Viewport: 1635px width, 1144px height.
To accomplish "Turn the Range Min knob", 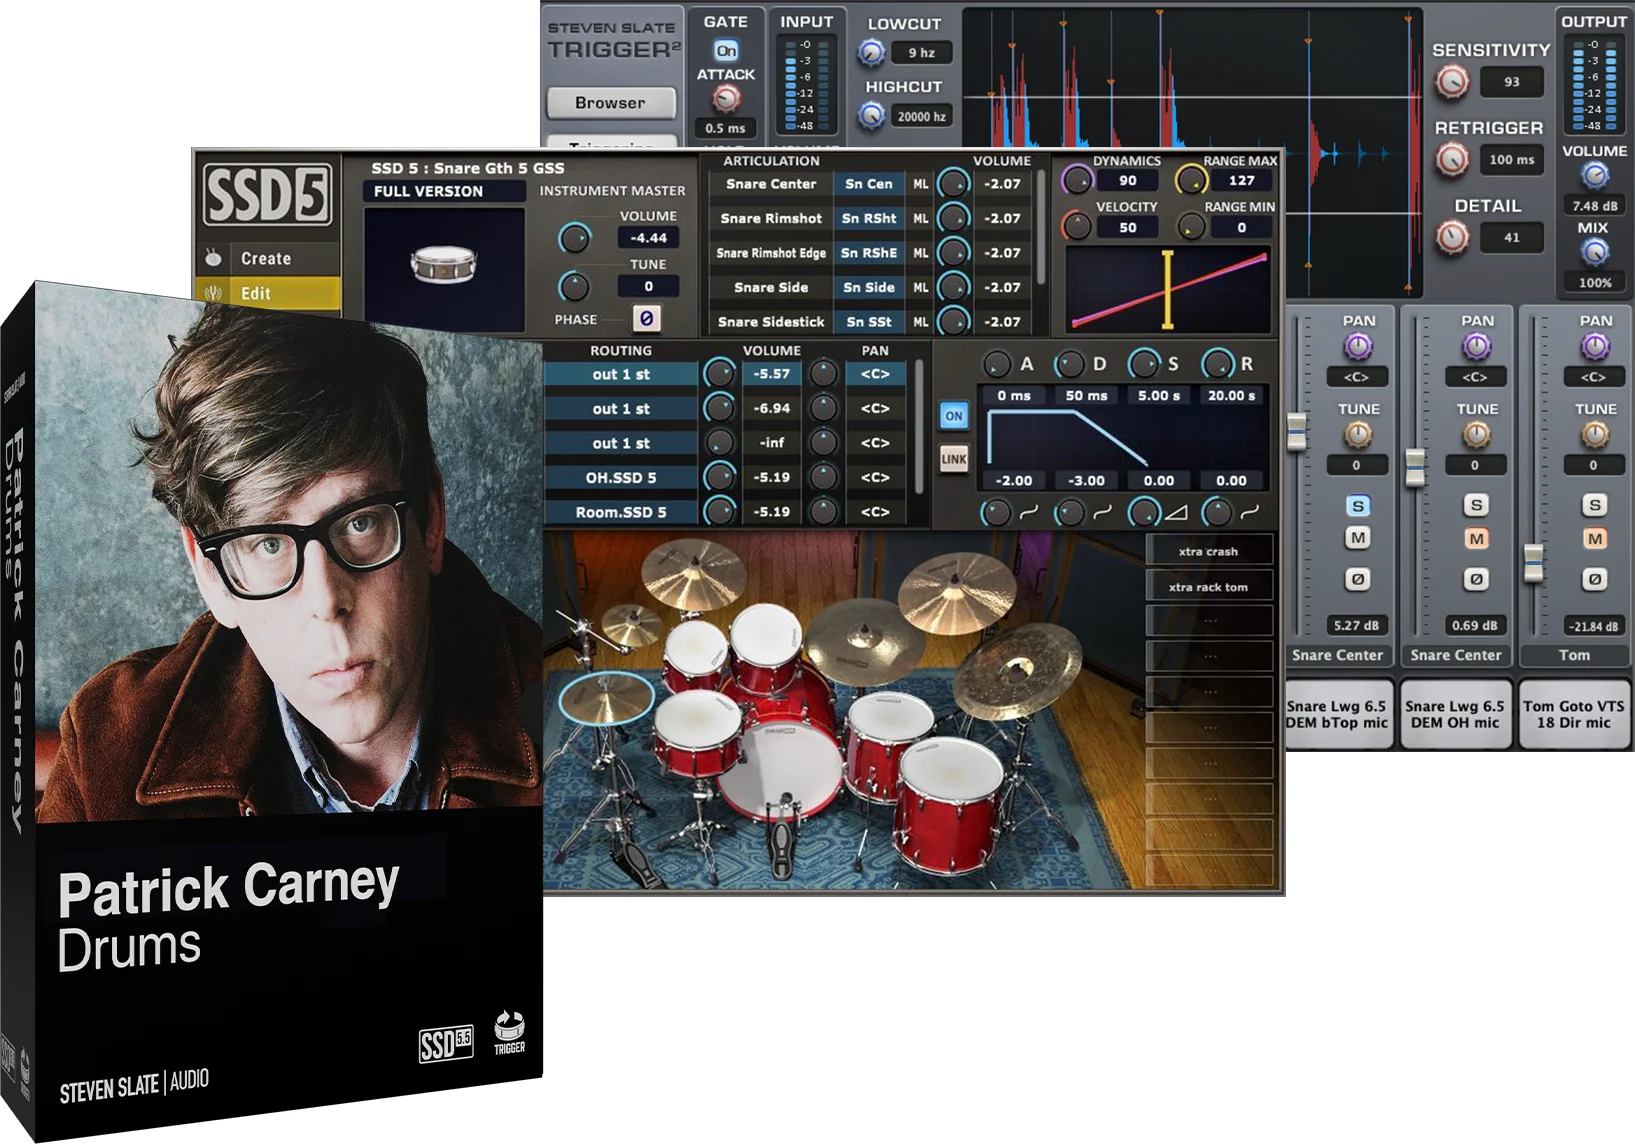I will 1190,227.
